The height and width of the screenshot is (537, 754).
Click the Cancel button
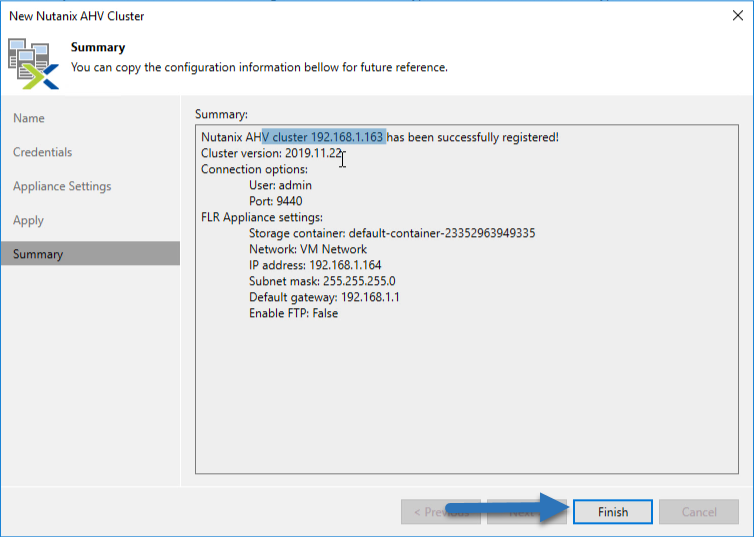point(699,512)
